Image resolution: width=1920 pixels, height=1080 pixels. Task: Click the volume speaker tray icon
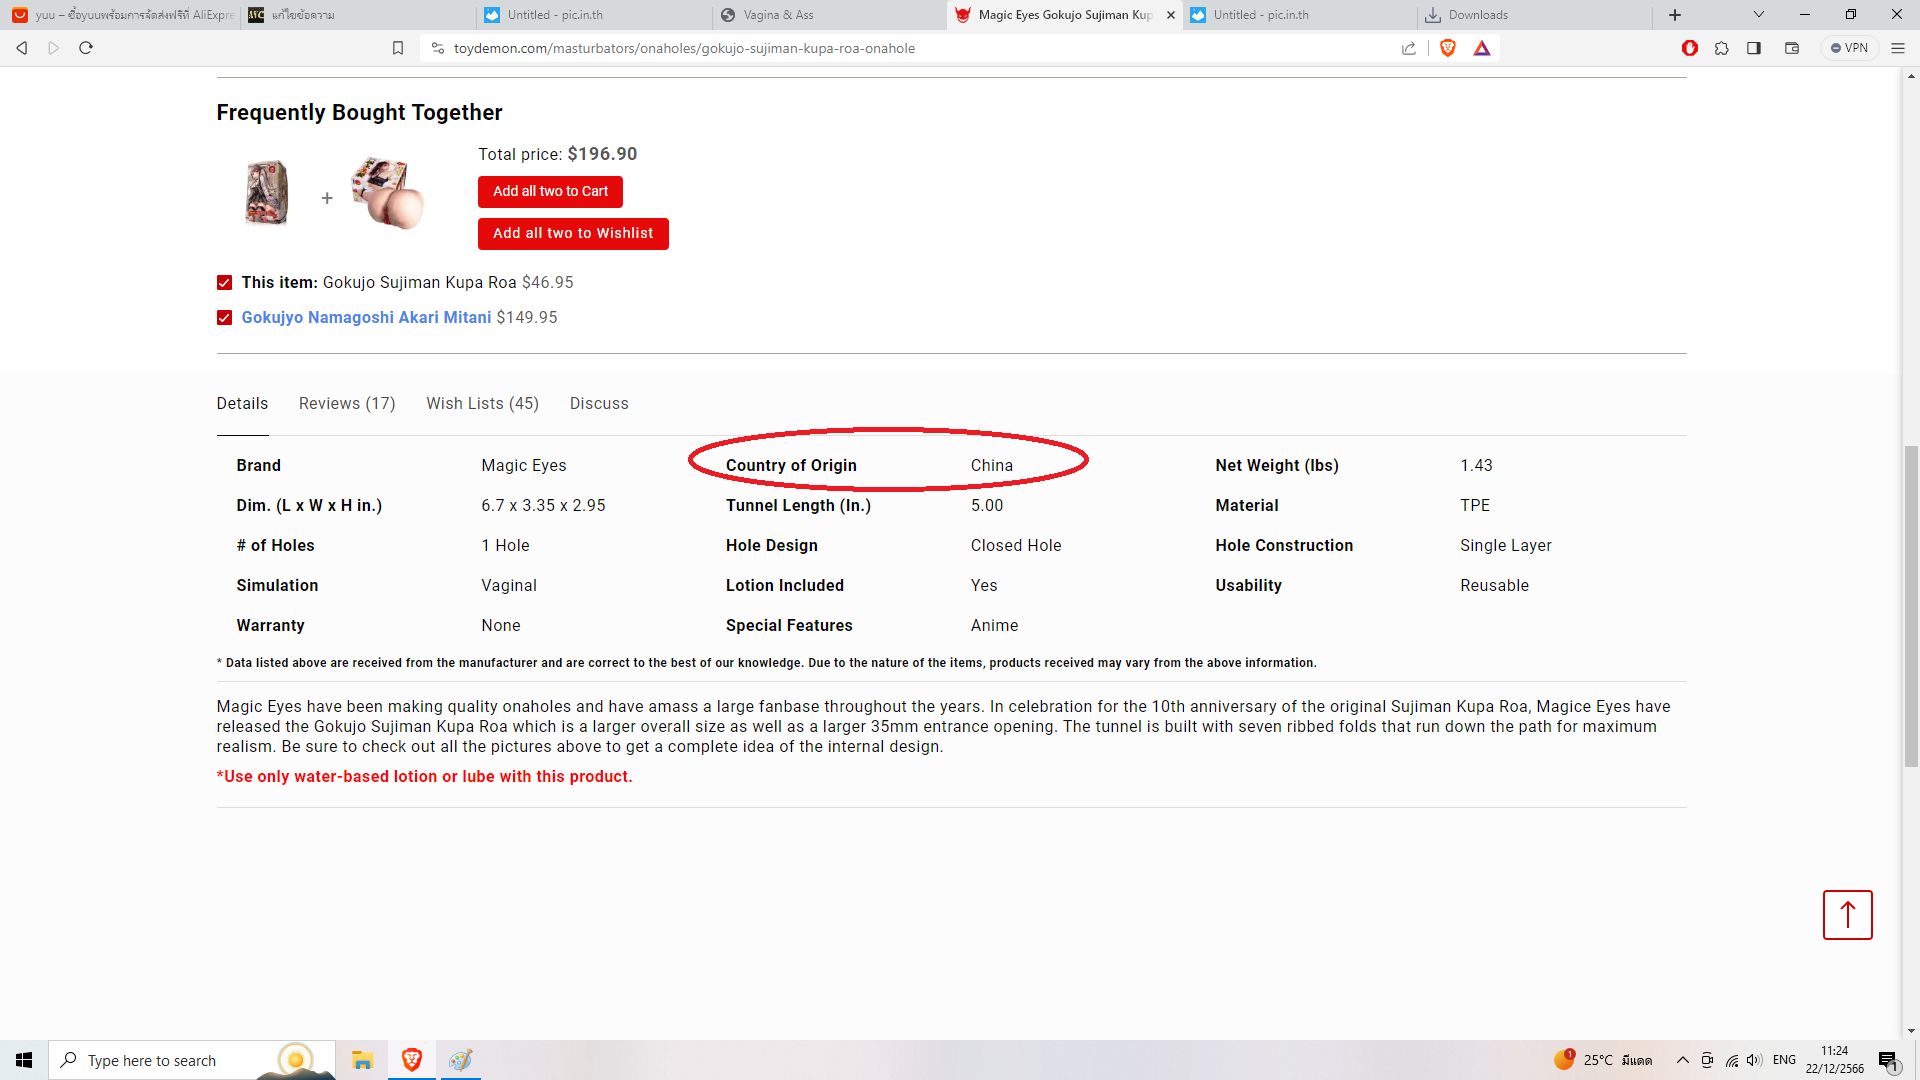pyautogui.click(x=1754, y=1060)
